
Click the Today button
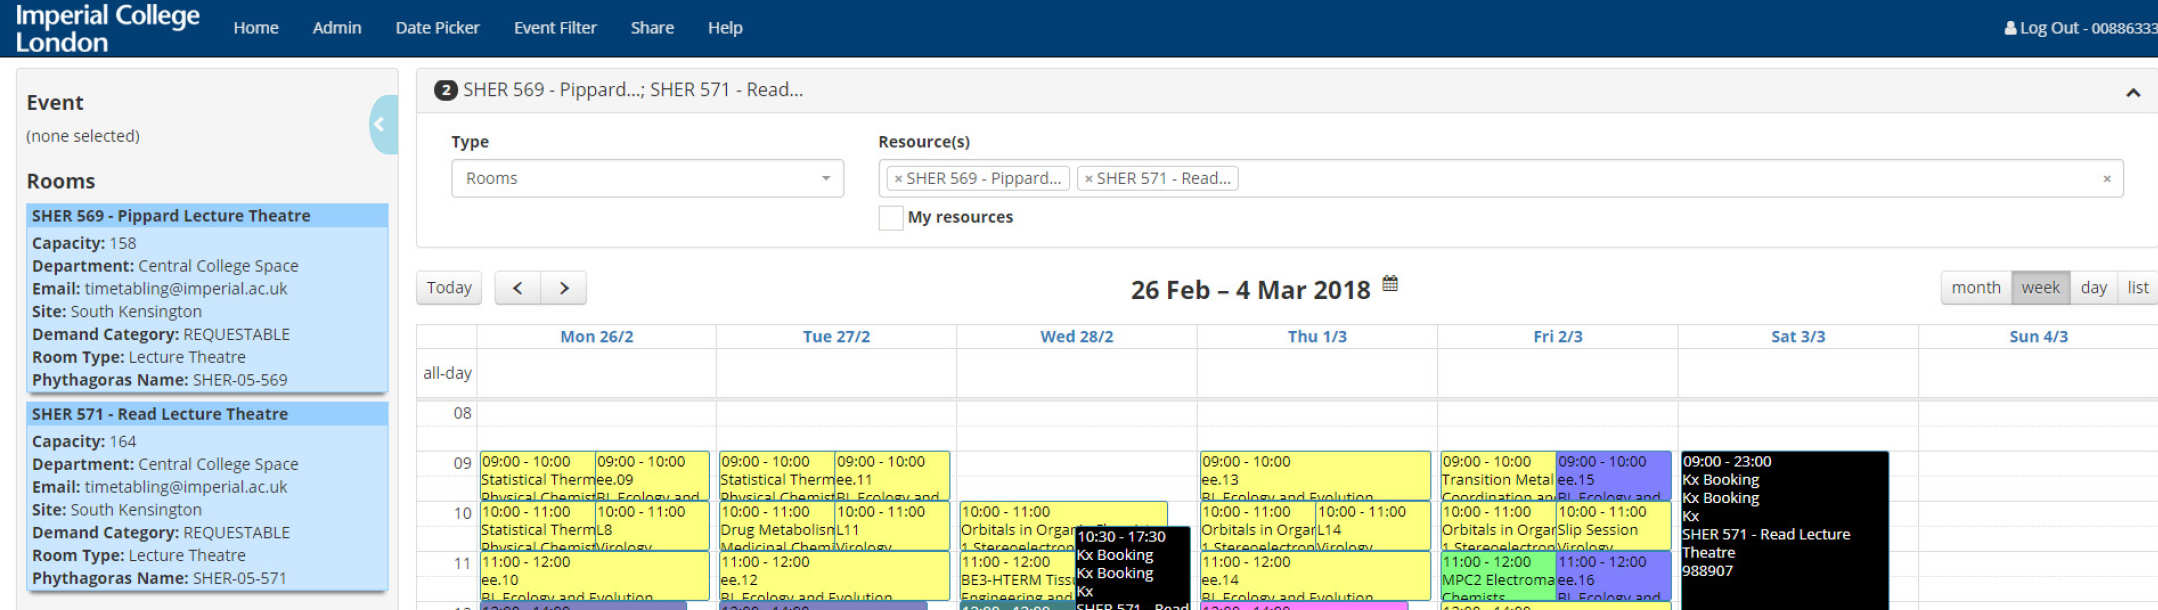tap(449, 288)
